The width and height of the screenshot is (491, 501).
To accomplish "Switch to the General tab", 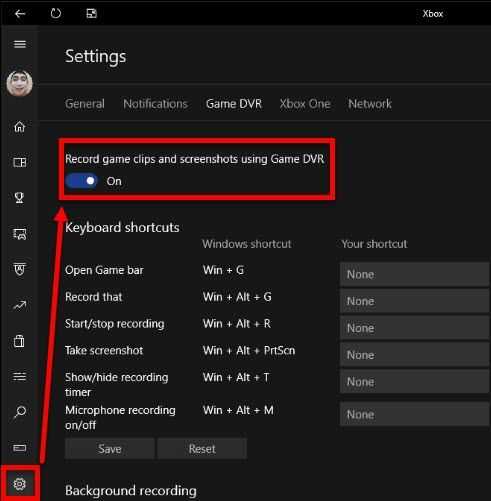I will [x=85, y=104].
